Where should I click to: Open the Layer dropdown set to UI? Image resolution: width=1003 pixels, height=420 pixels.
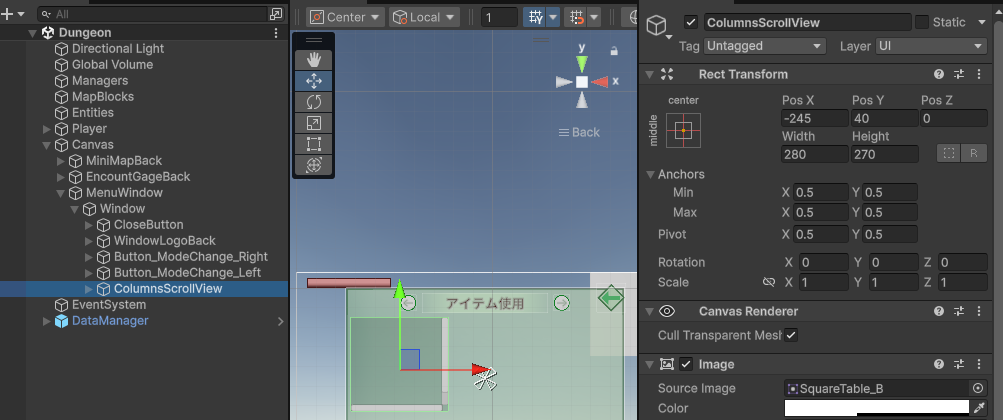[x=931, y=46]
